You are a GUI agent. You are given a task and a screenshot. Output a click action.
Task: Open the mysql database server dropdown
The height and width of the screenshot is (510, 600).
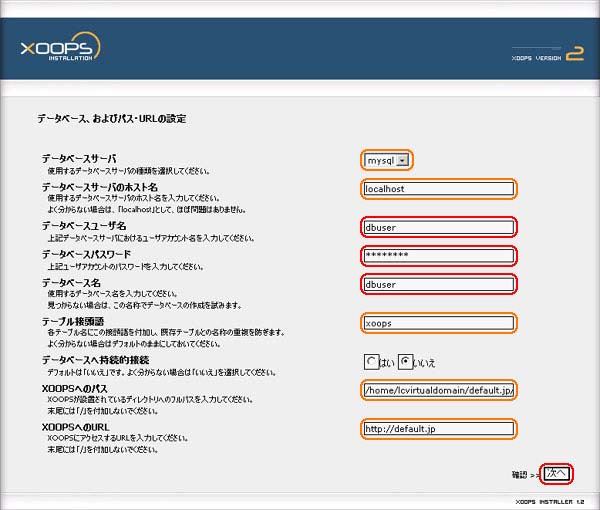point(386,160)
